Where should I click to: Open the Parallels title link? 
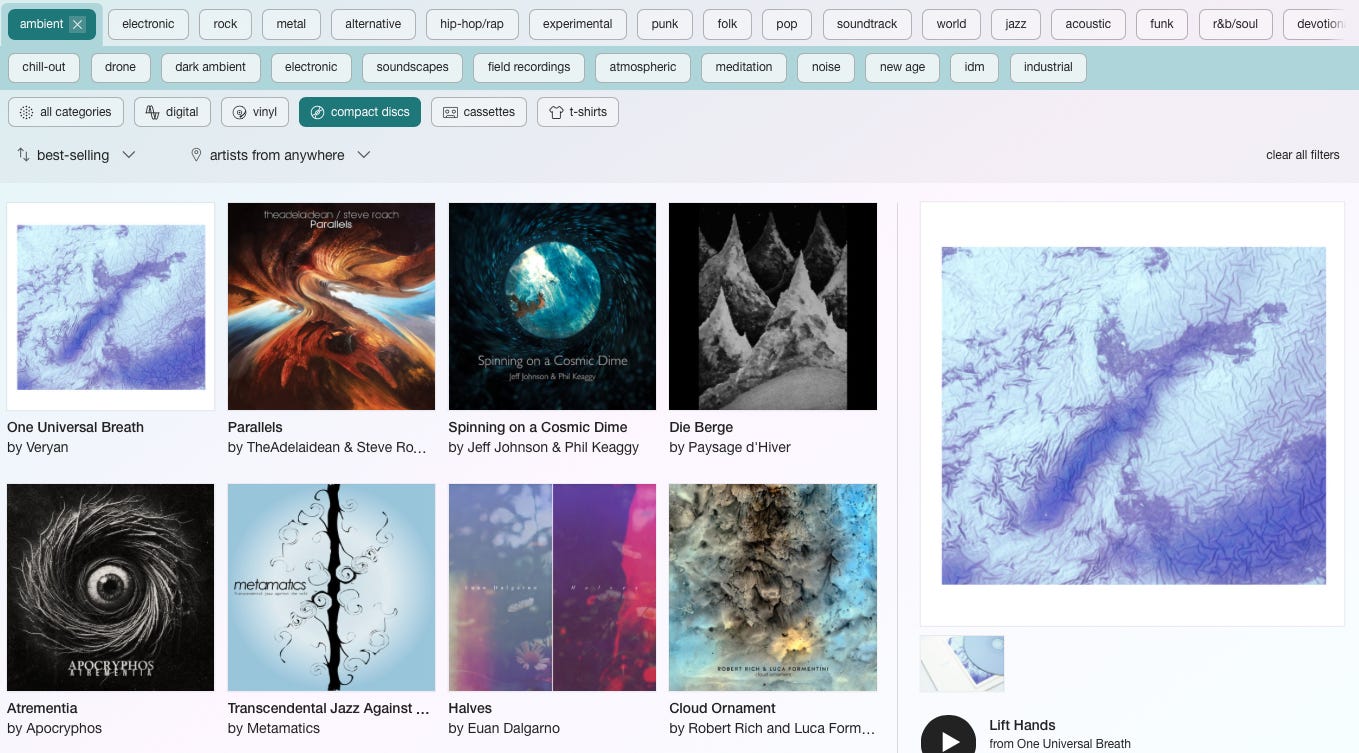pos(255,427)
